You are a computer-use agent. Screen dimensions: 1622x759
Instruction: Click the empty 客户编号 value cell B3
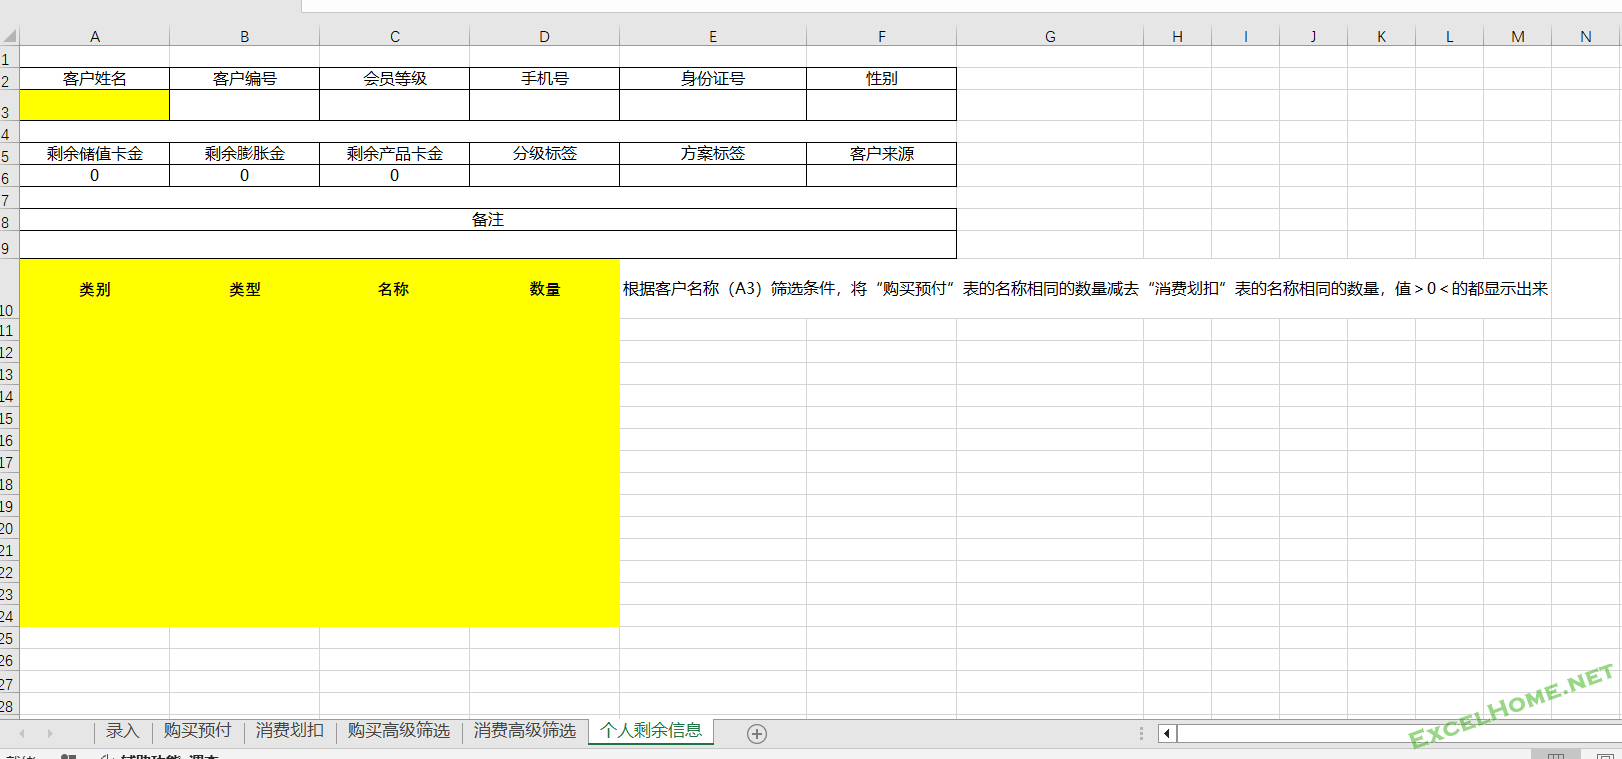point(245,105)
